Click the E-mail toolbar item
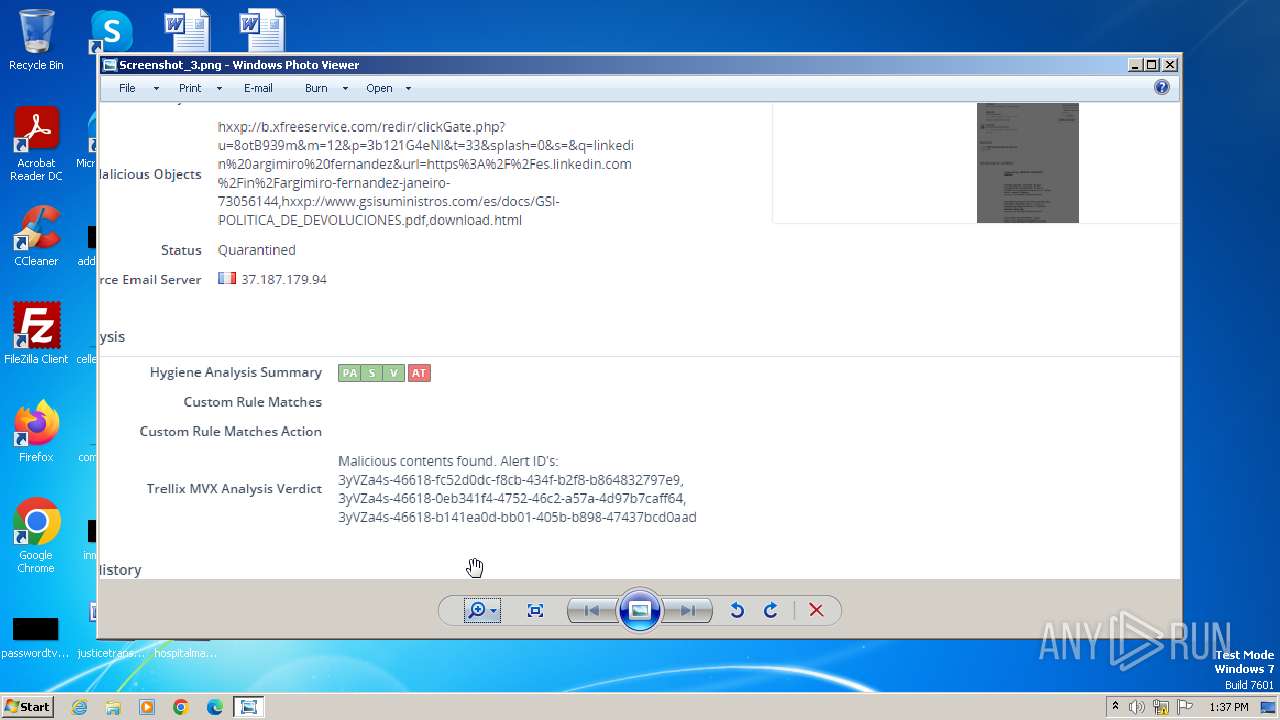Screen dimensions: 1280x720 coord(258,88)
